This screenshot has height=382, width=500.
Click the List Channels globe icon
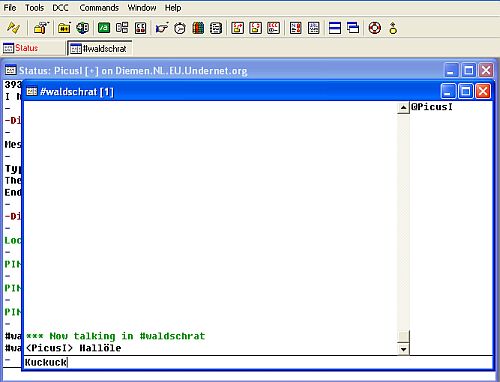coord(82,28)
